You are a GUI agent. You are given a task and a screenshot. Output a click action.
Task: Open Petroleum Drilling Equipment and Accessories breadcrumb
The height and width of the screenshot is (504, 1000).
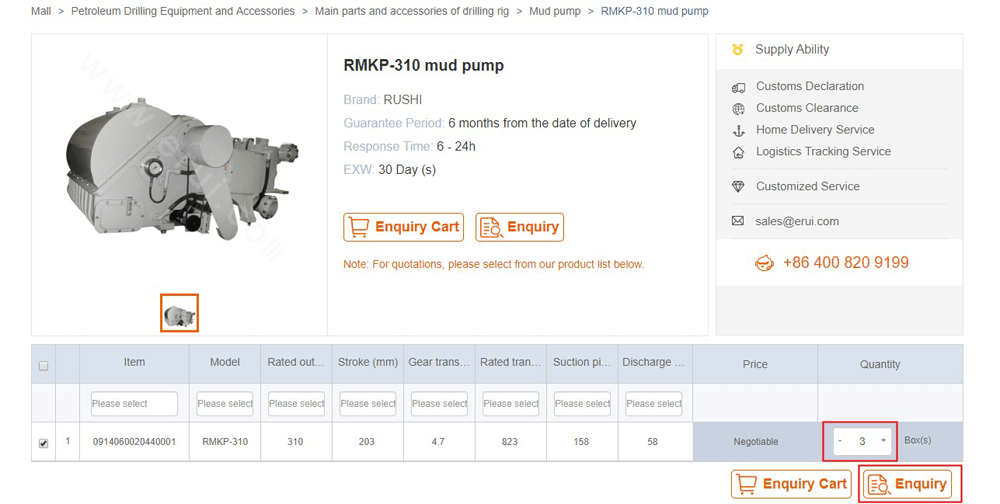click(x=183, y=11)
